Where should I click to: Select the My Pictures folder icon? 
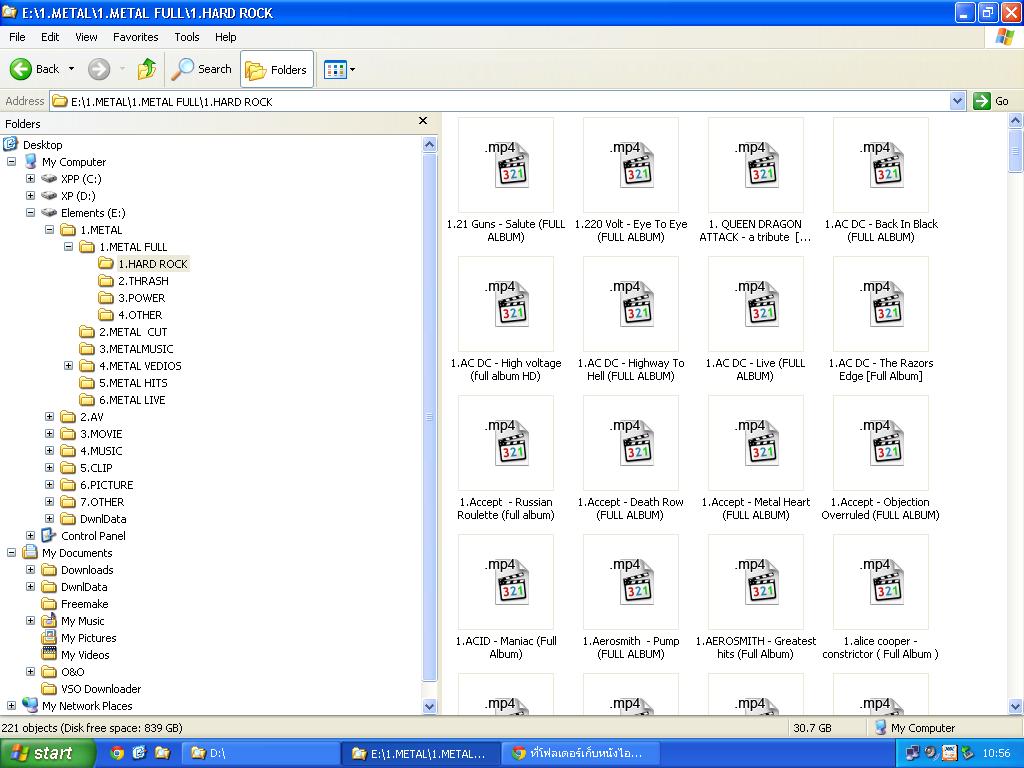pos(49,637)
